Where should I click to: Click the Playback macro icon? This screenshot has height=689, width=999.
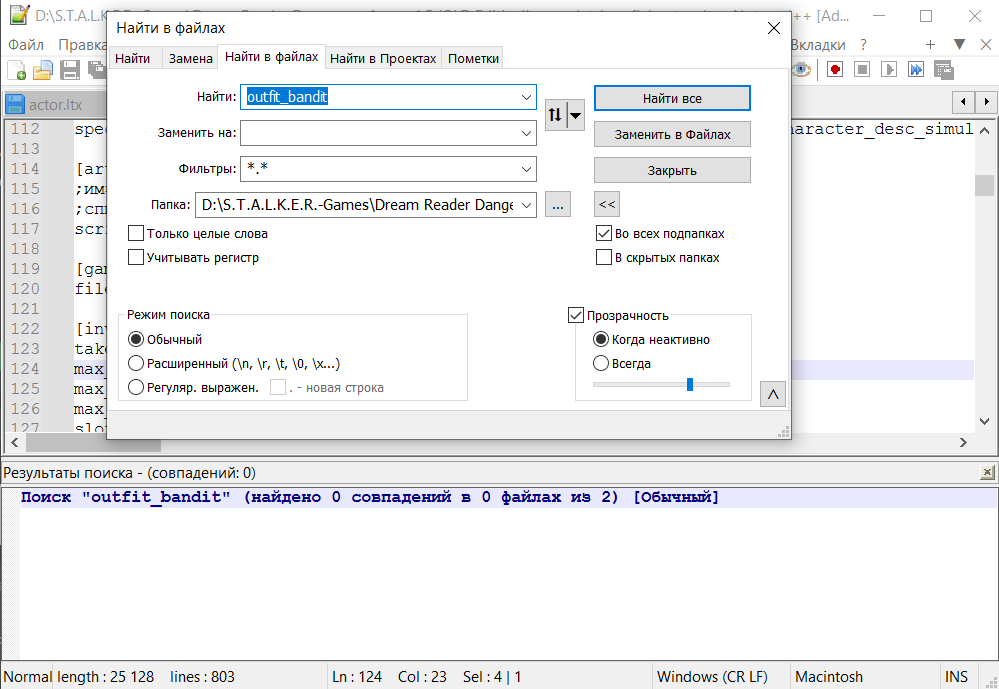(x=888, y=69)
